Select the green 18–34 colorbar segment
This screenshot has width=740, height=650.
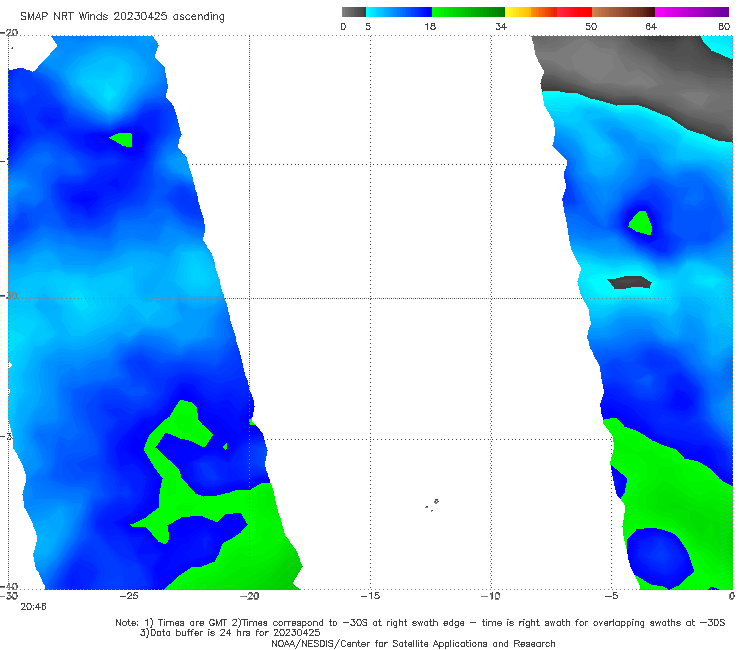(468, 12)
